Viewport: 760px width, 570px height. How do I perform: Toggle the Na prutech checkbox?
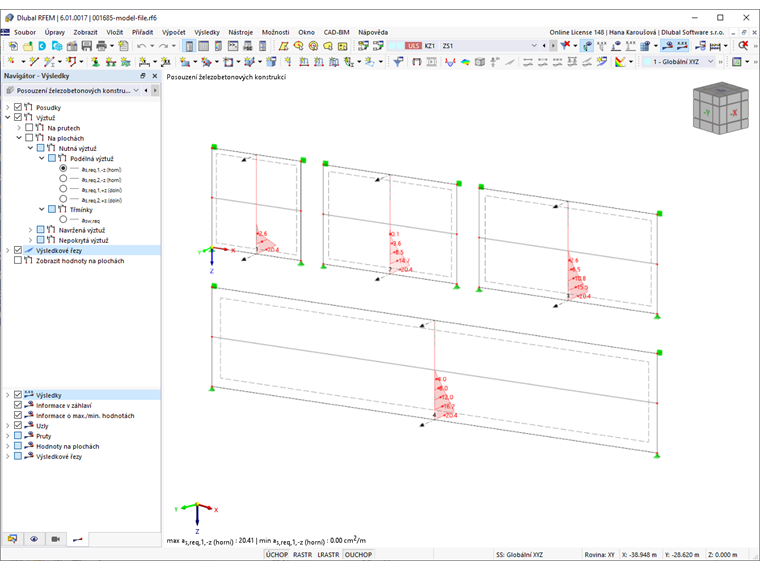29,127
